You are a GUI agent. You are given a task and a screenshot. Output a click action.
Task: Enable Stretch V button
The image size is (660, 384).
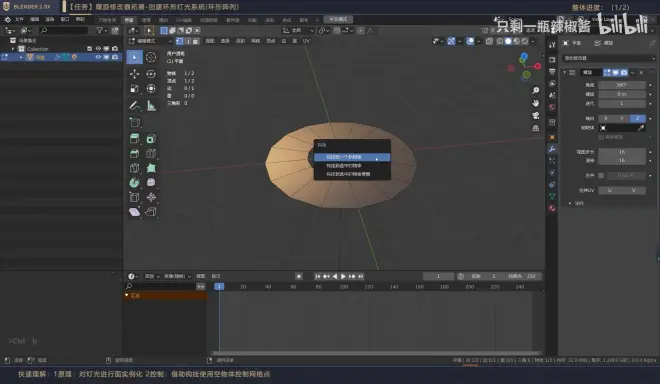633,190
